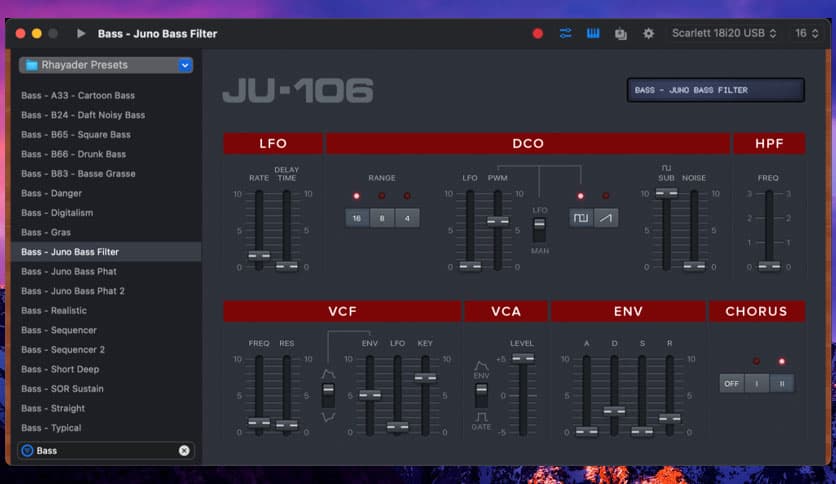Select the sawtooth waveform button

606,217
